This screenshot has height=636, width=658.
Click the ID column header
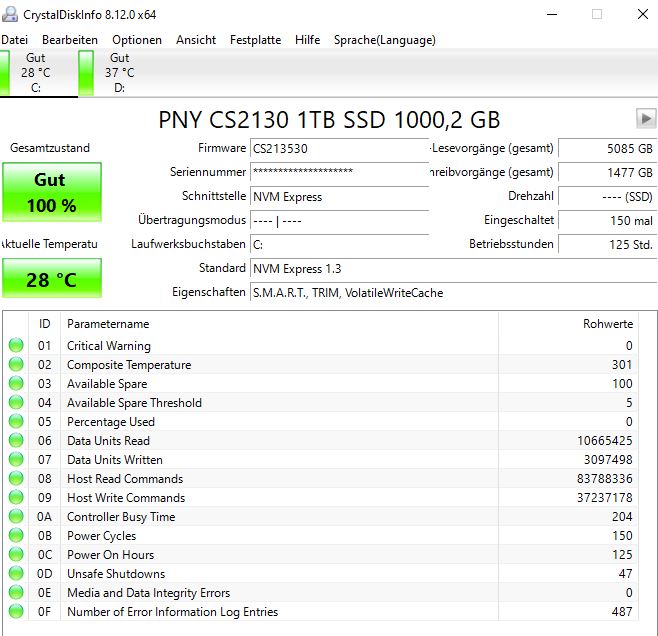pyautogui.click(x=44, y=324)
